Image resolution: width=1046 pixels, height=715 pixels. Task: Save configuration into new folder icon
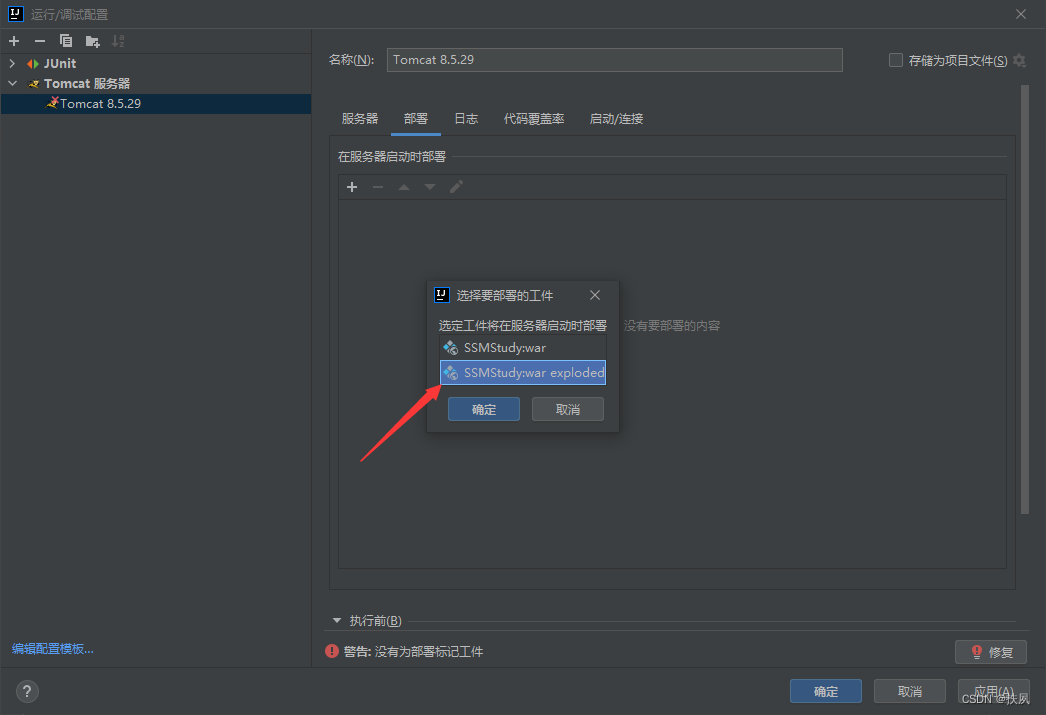(x=92, y=41)
